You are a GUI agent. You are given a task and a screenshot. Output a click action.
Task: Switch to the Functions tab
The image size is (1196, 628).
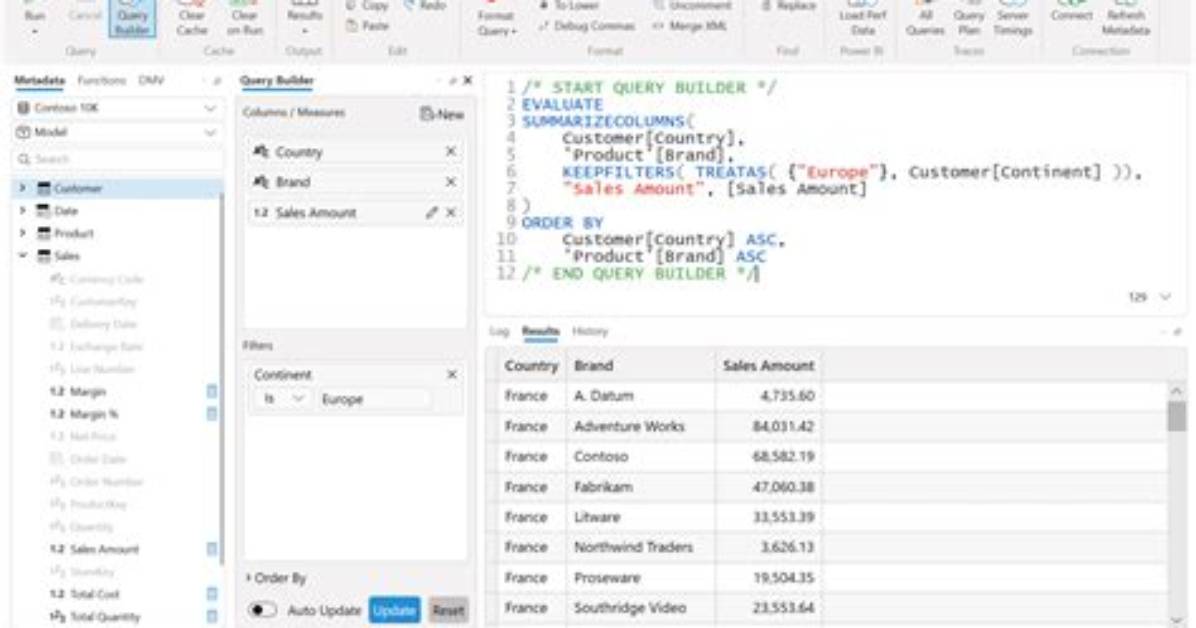pyautogui.click(x=101, y=80)
